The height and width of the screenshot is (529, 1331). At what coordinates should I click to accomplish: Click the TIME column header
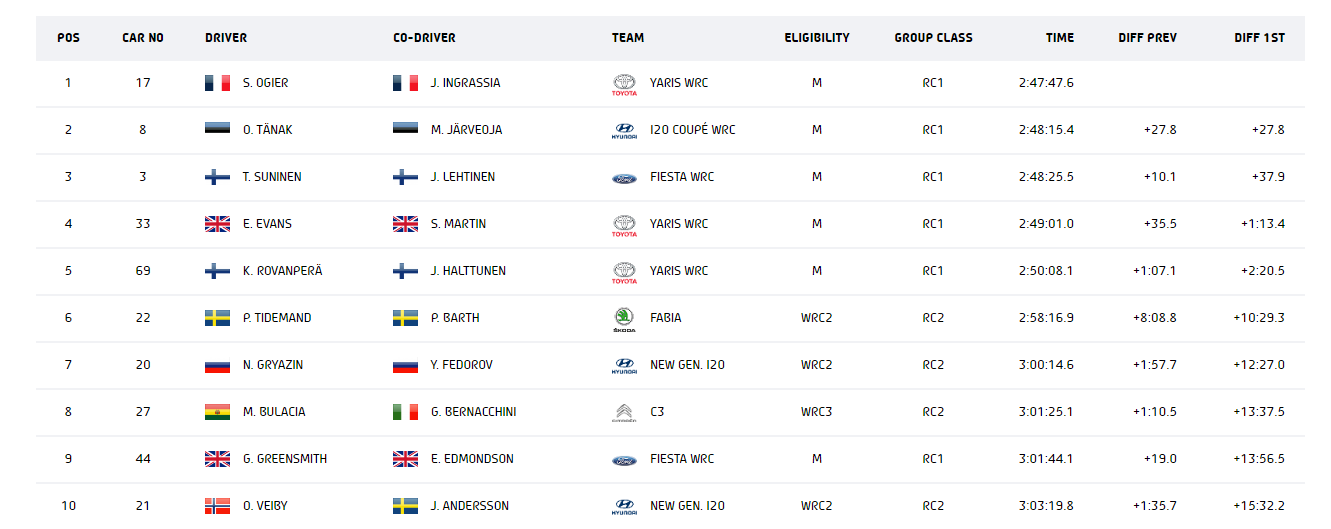pyautogui.click(x=1060, y=38)
